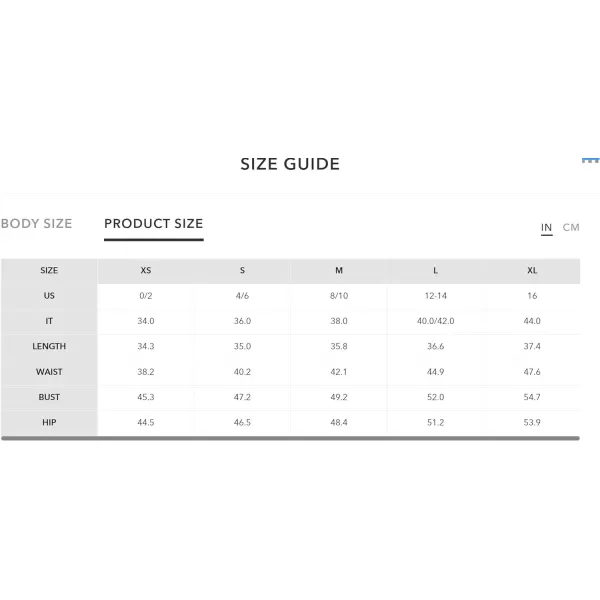Click the XL column header
Screen dimensions: 600x600
[532, 271]
